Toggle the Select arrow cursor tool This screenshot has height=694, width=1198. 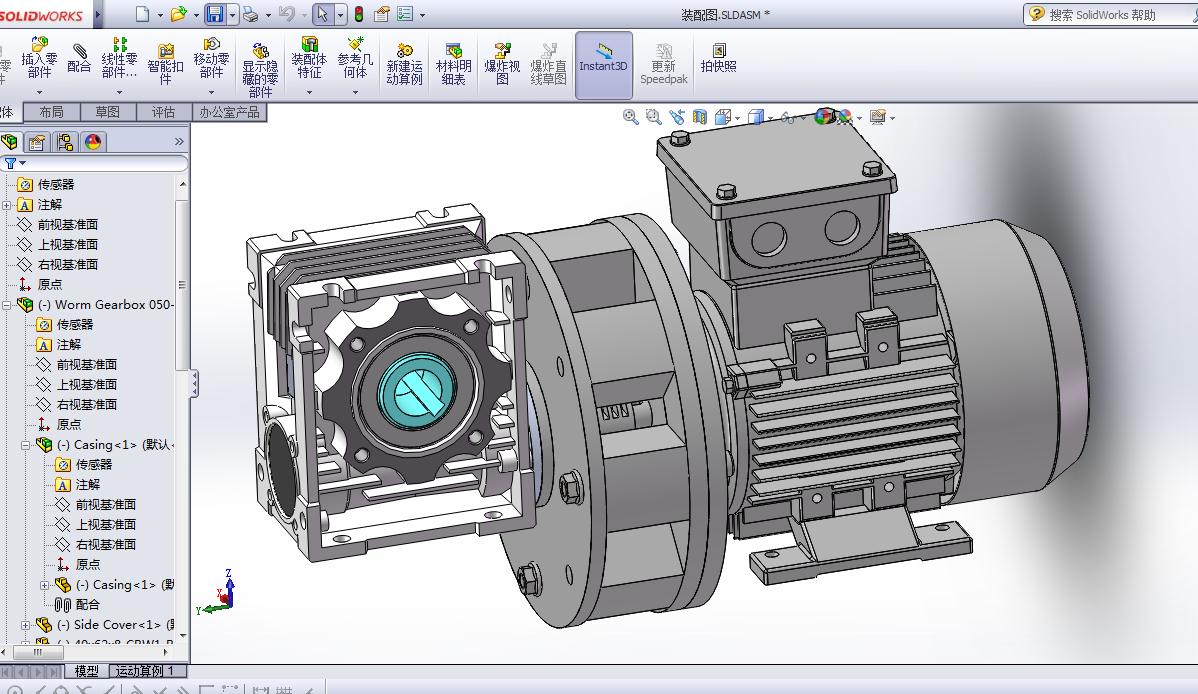321,14
